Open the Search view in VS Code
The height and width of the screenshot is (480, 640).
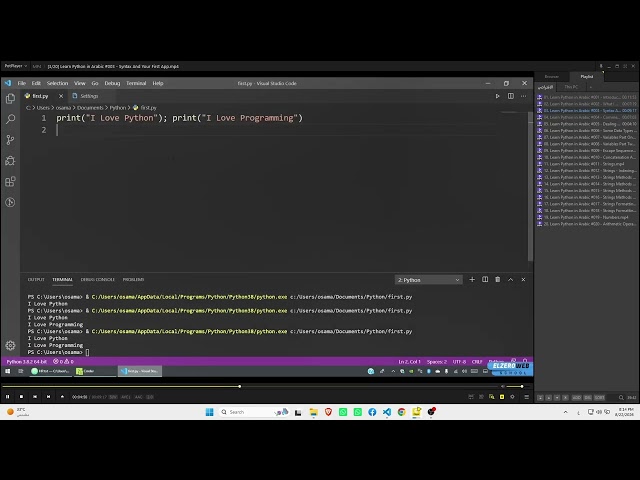10,119
